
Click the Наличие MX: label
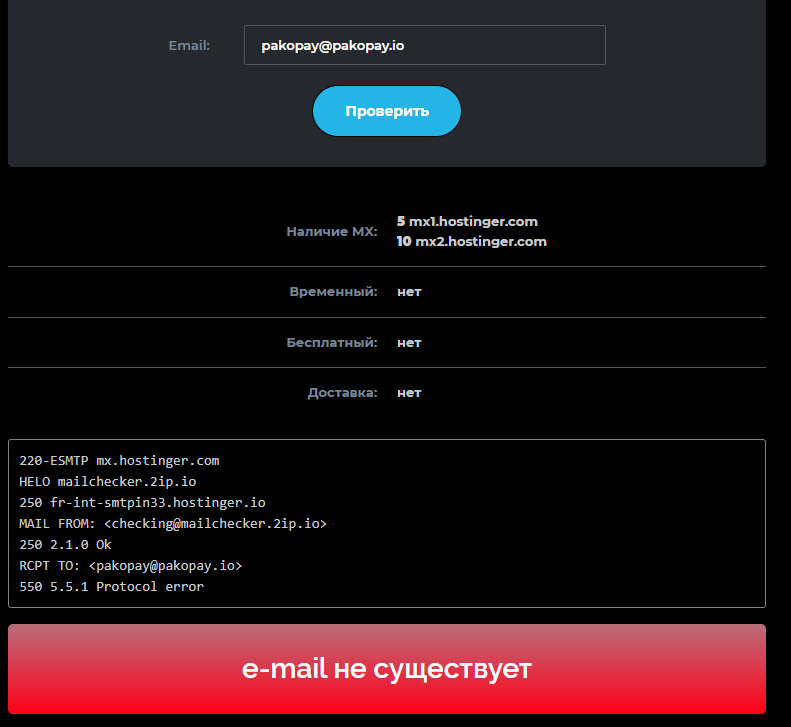[332, 232]
